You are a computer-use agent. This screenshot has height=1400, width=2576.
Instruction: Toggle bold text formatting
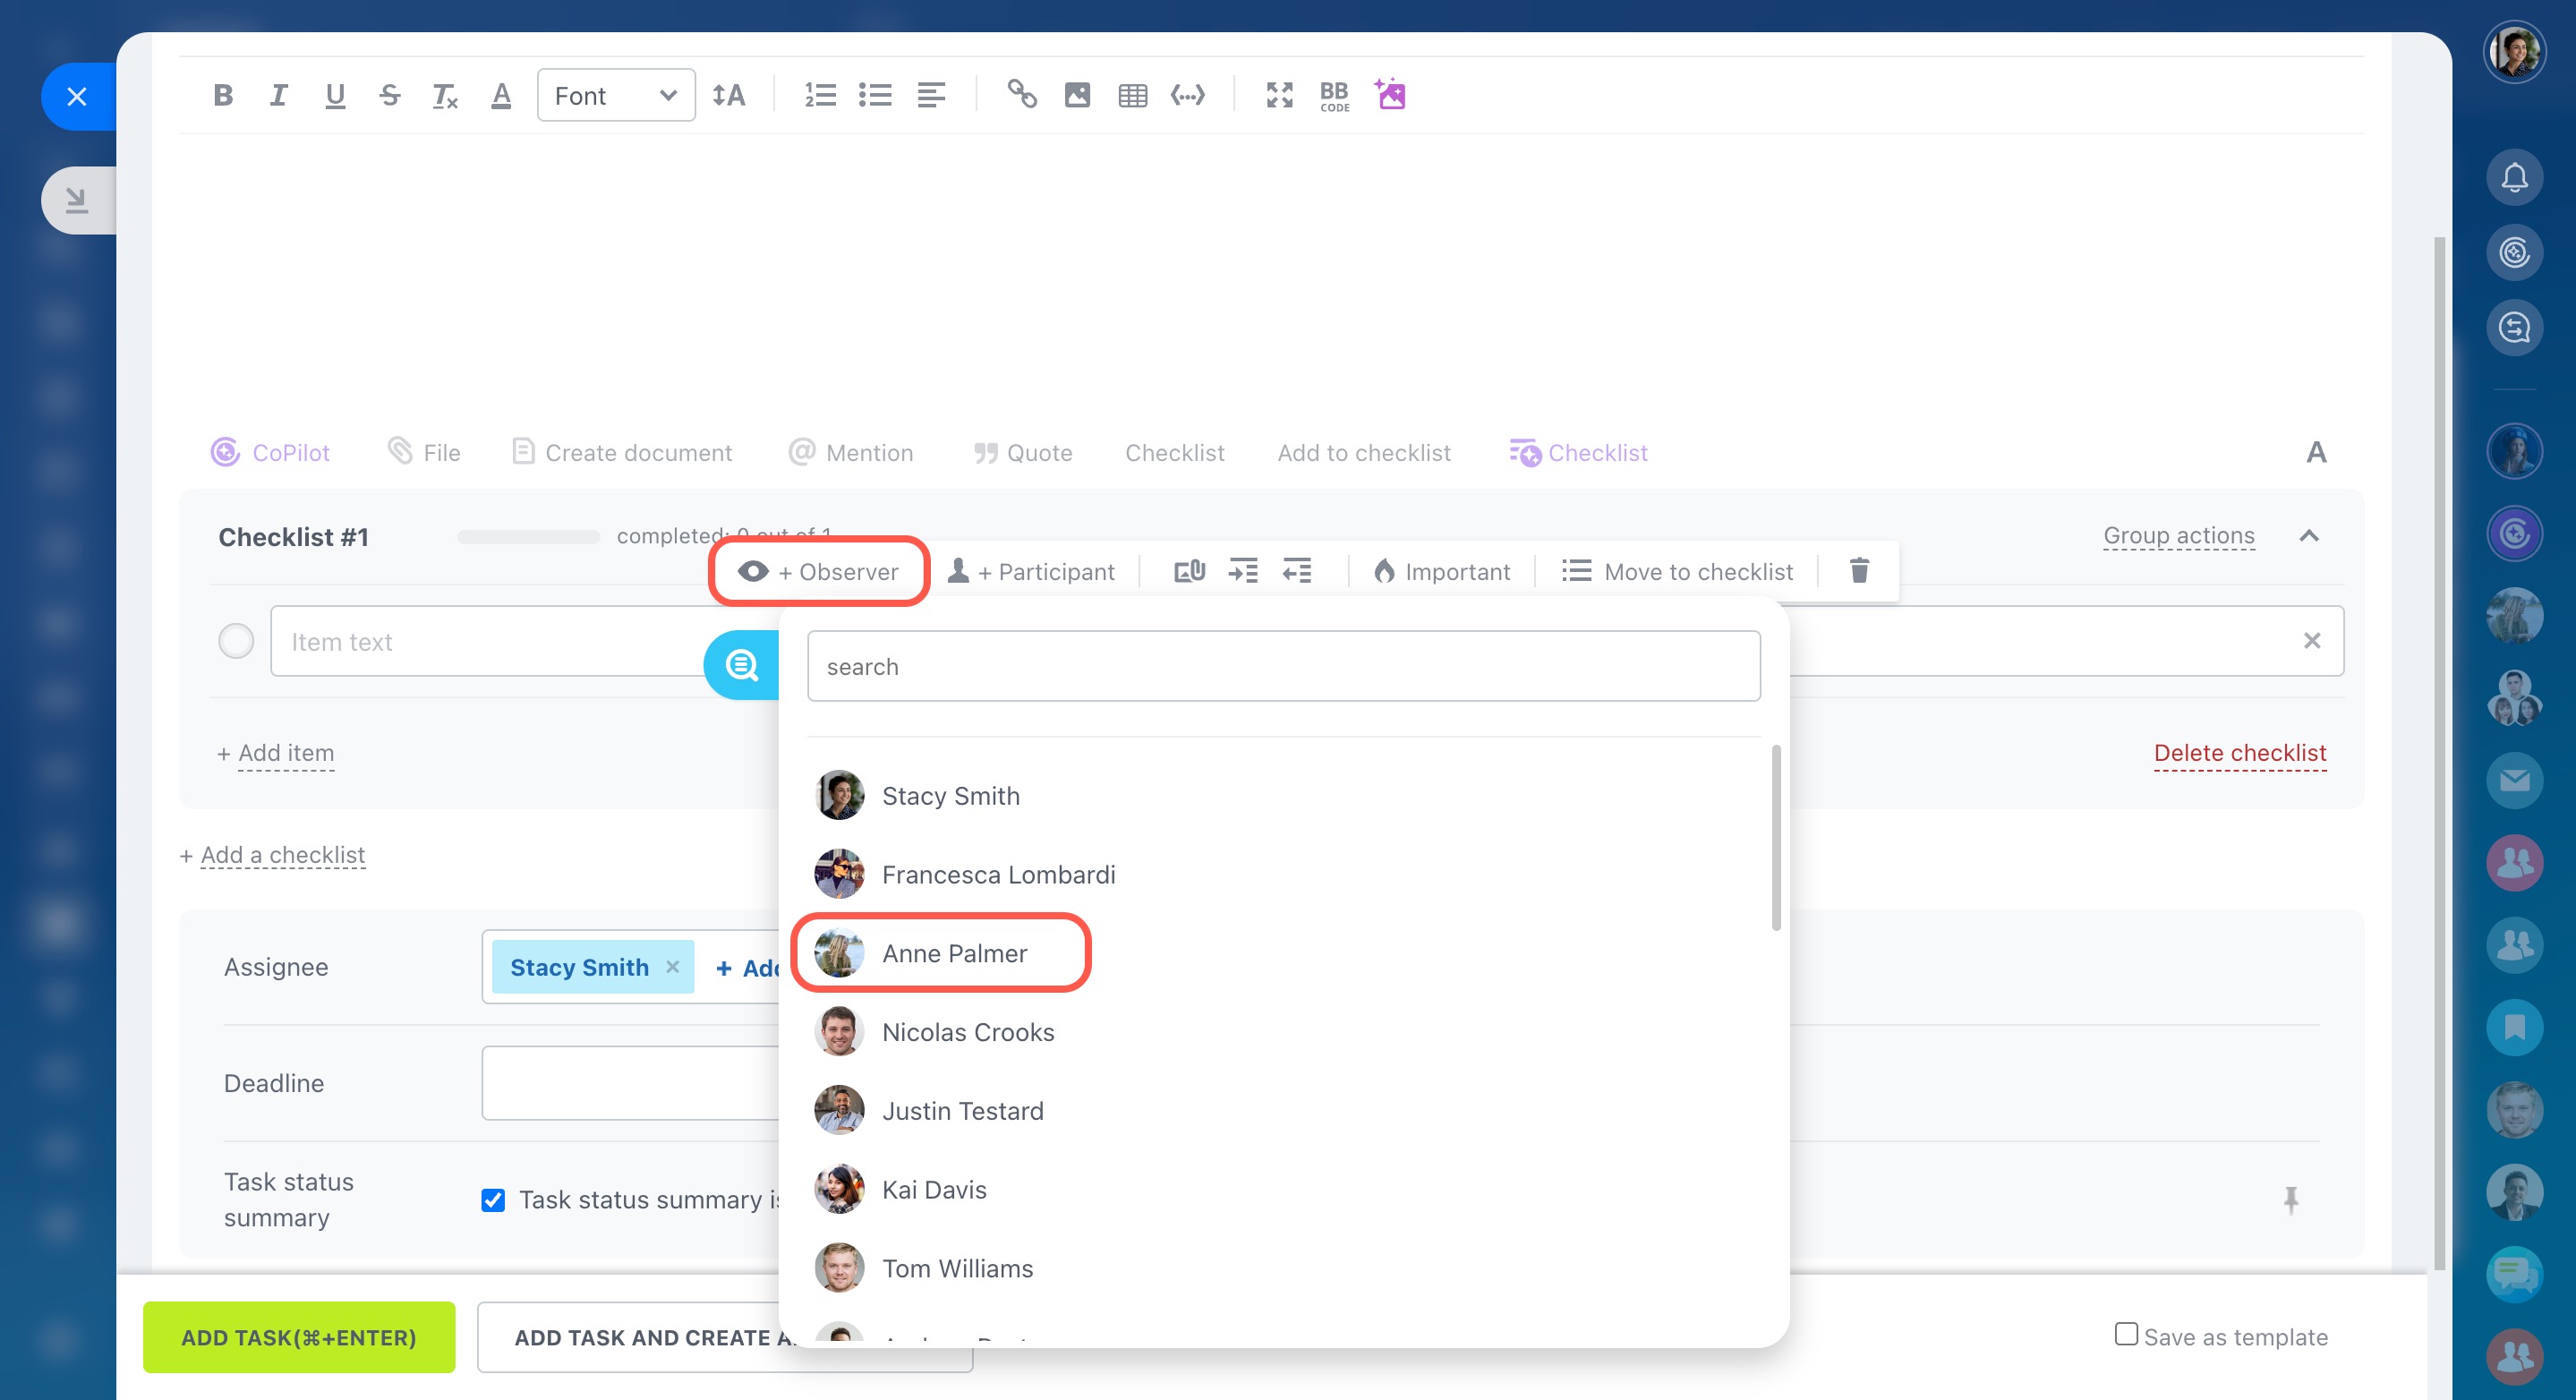[x=223, y=95]
